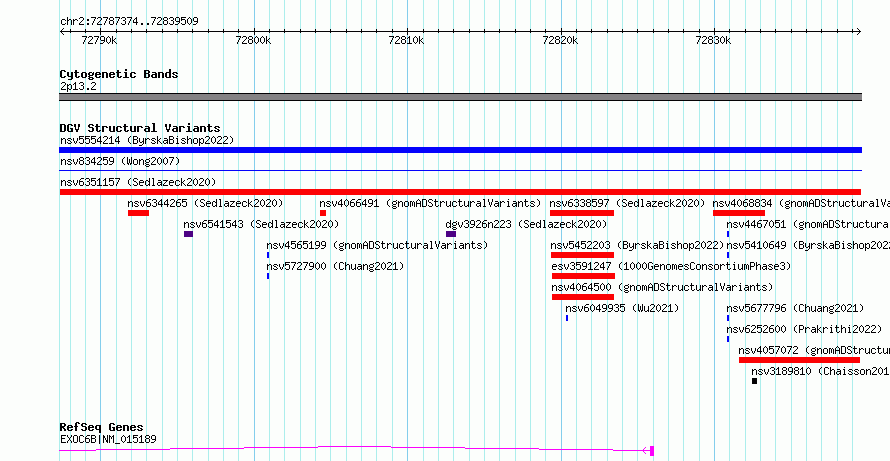Viewport: 890px width, 461px height.
Task: Click the purple bar under nsv6541543
Action: click(188, 234)
